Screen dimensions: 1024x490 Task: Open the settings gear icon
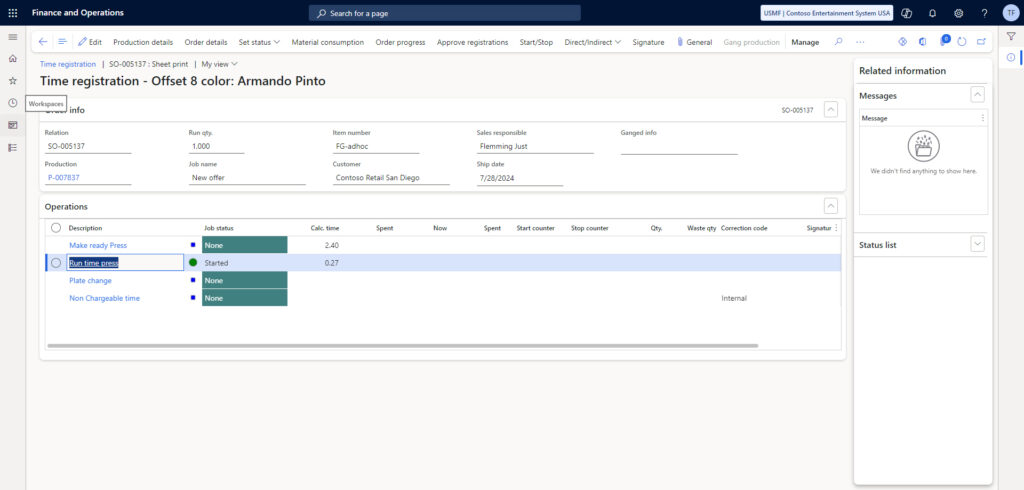pos(958,13)
